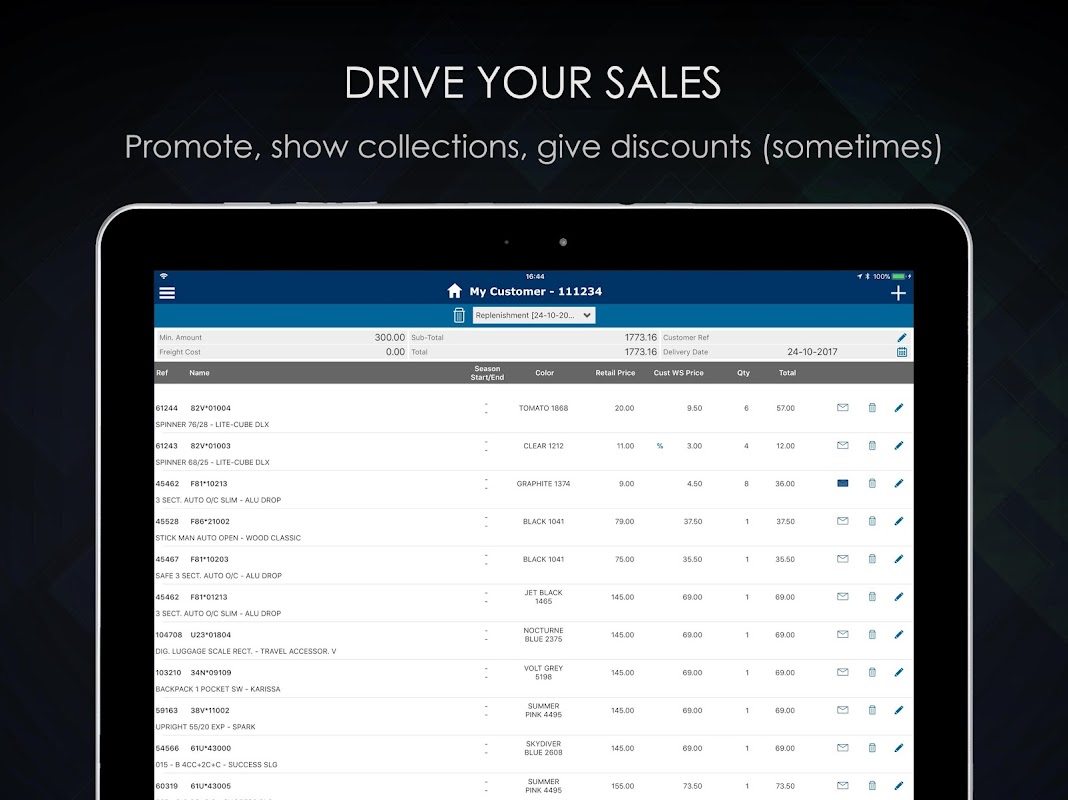This screenshot has height=800, width=1068.
Task: Click envelope icon for 59163 UPRIGHT SPARK row
Action: coord(843,709)
